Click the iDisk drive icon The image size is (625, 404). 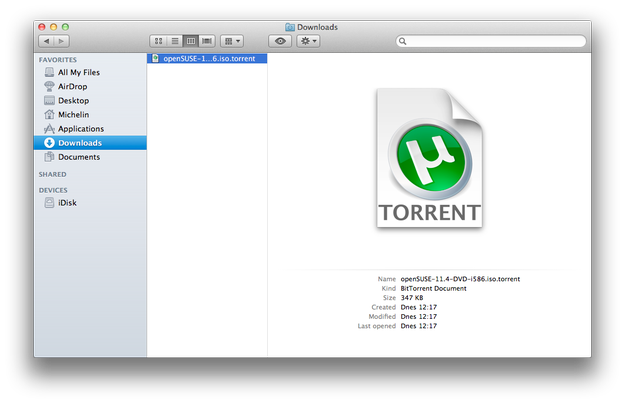click(x=49, y=203)
